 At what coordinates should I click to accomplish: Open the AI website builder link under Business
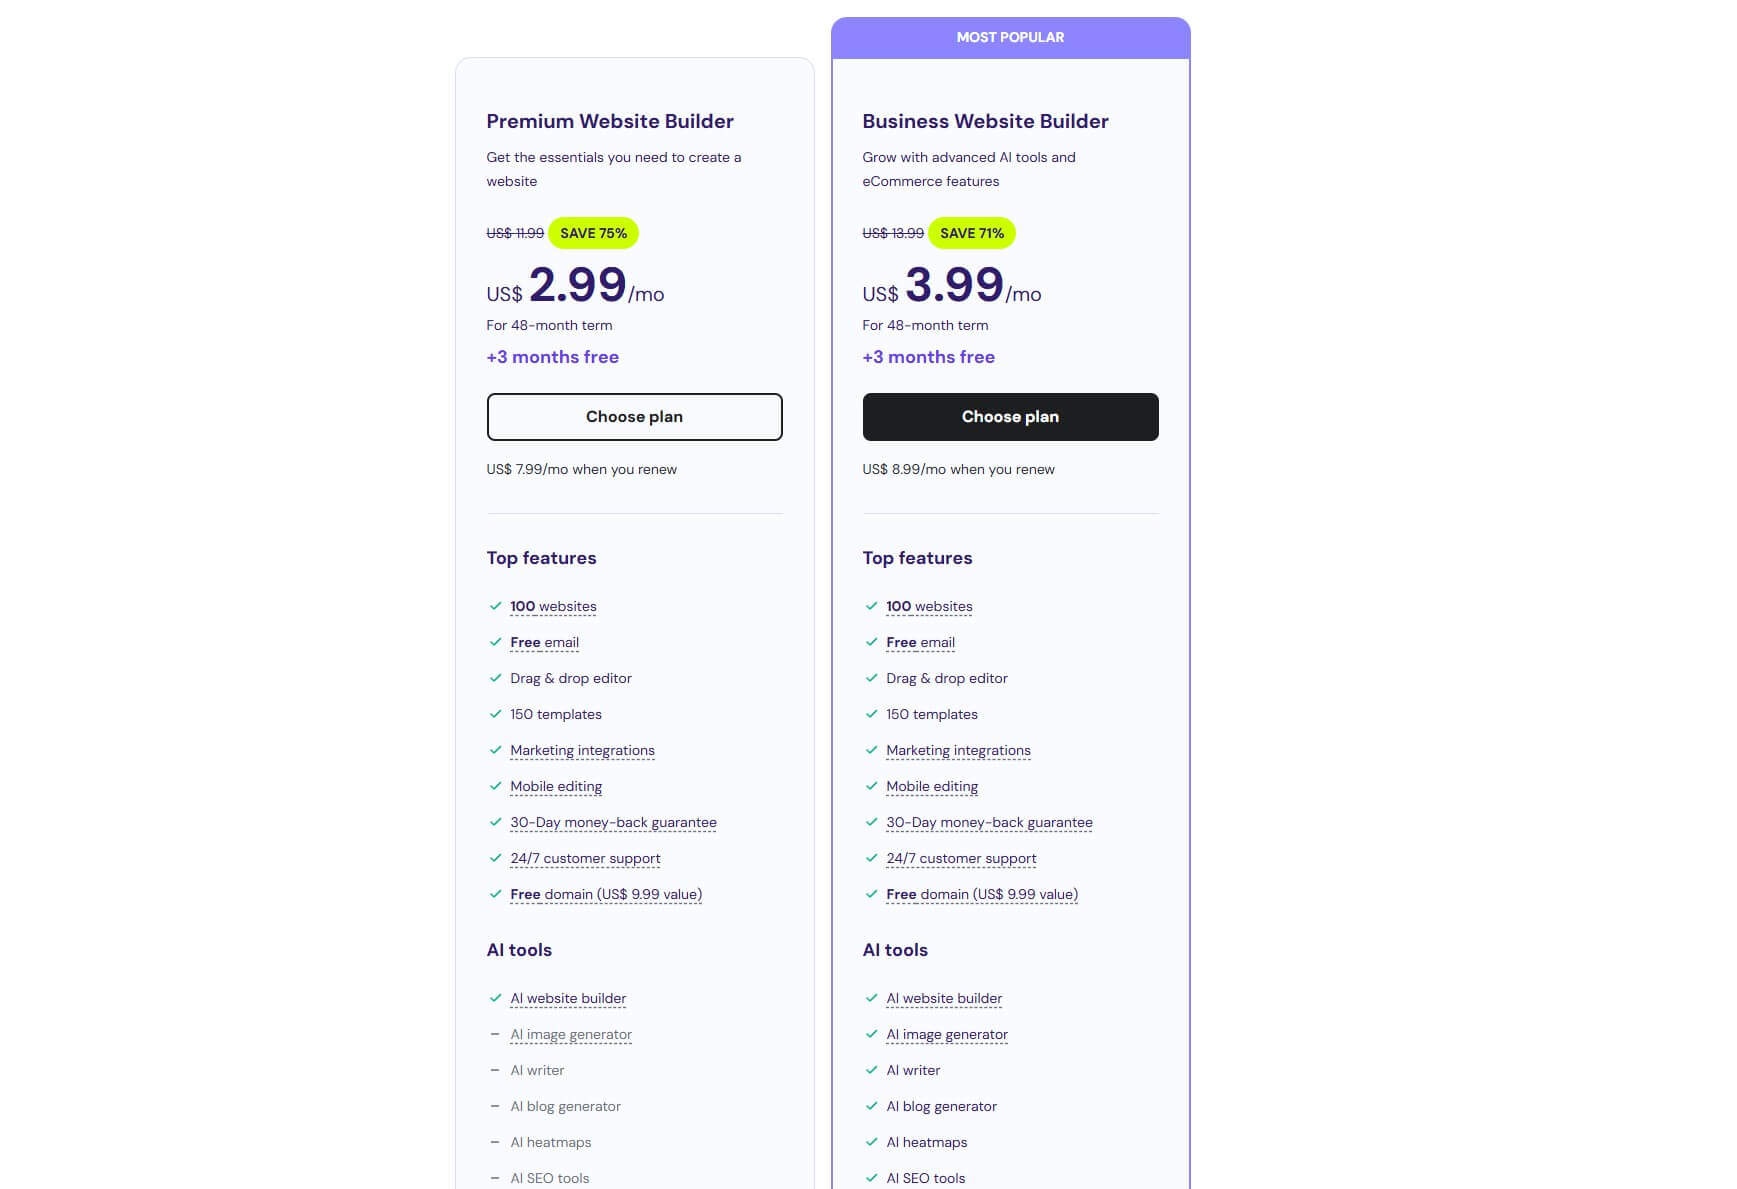[x=944, y=998]
